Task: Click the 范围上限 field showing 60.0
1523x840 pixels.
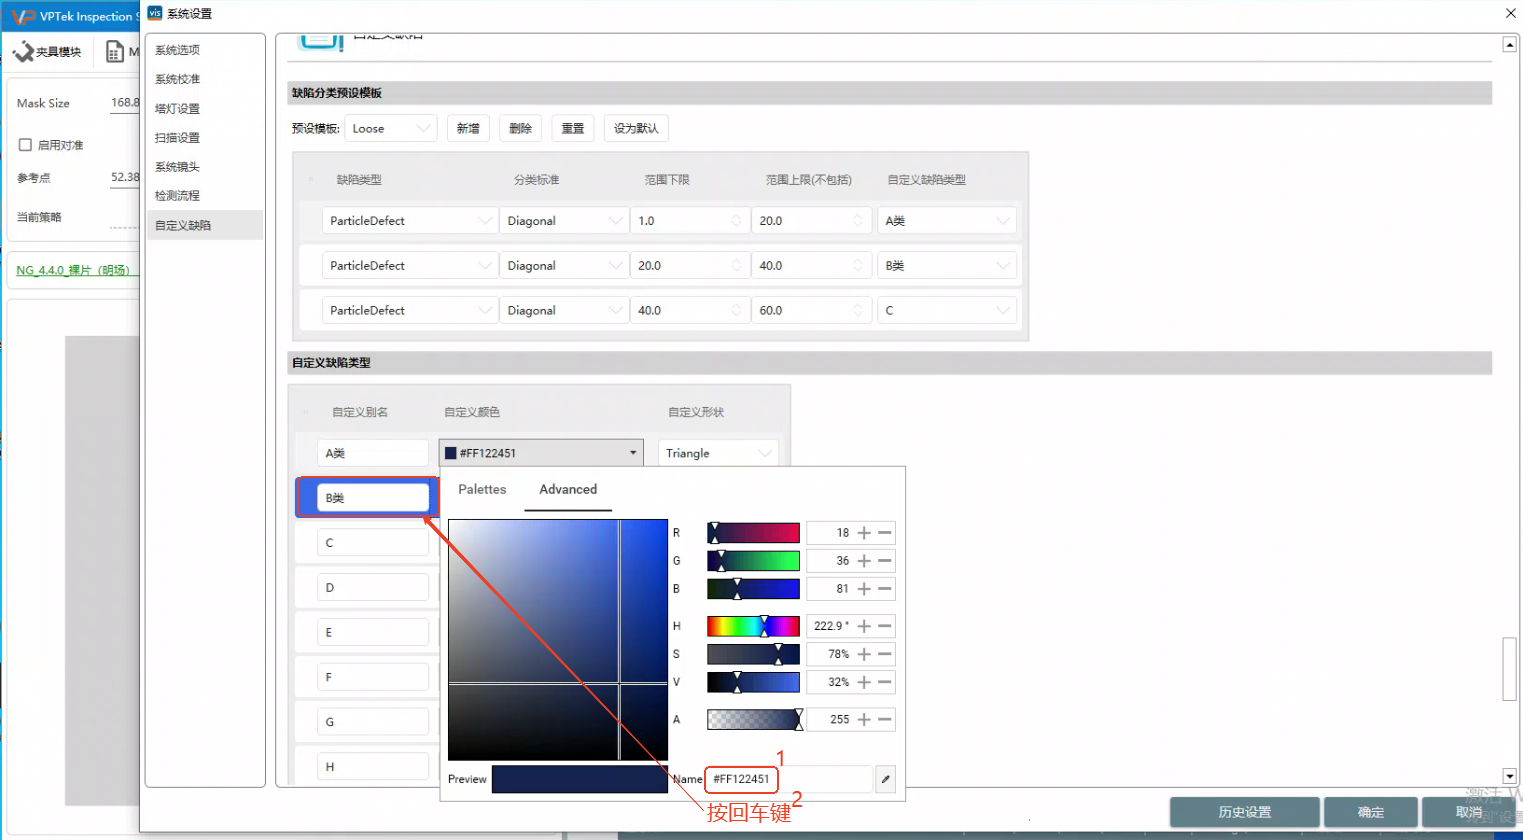Action: coord(811,311)
